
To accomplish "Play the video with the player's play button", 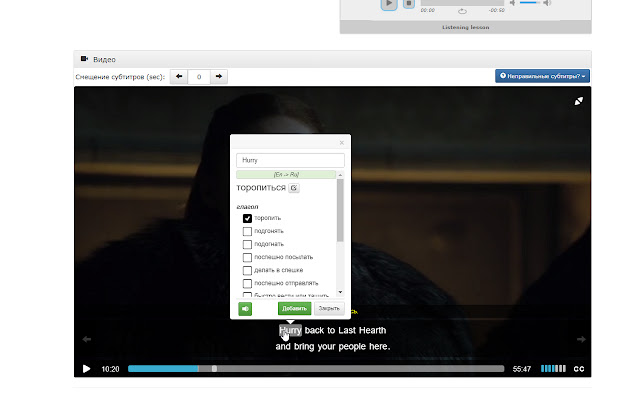I will [x=86, y=369].
